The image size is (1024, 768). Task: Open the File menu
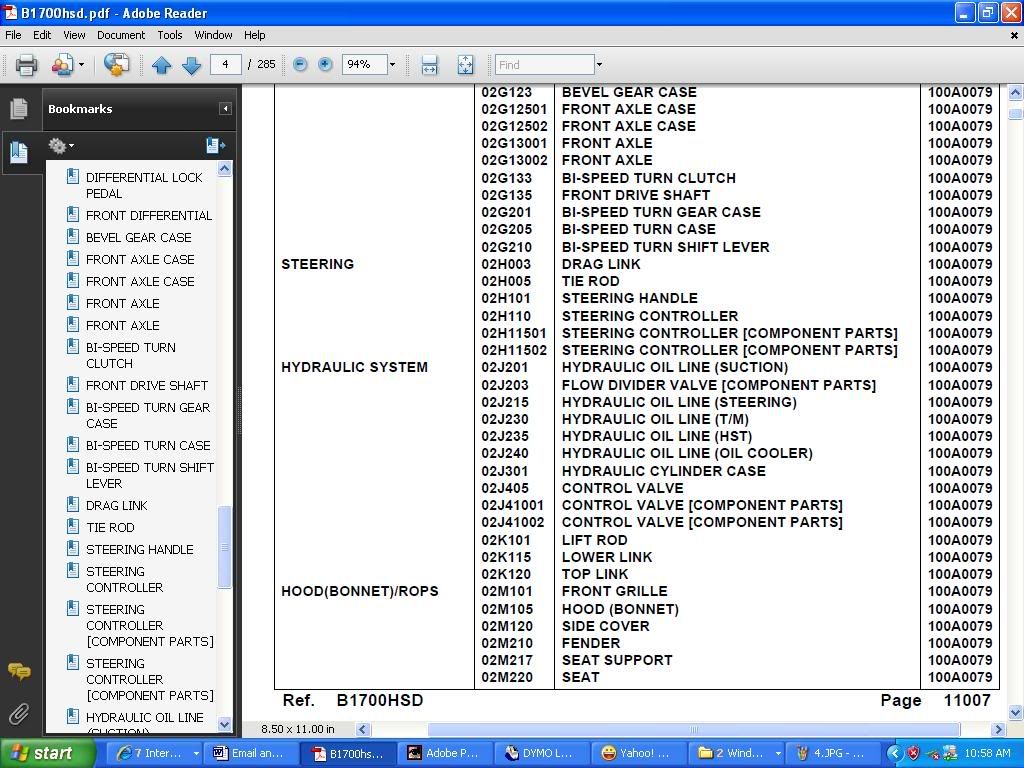tap(13, 35)
